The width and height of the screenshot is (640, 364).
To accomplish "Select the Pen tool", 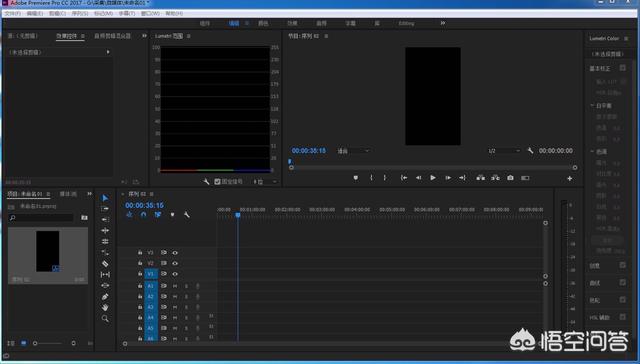I will click(105, 297).
